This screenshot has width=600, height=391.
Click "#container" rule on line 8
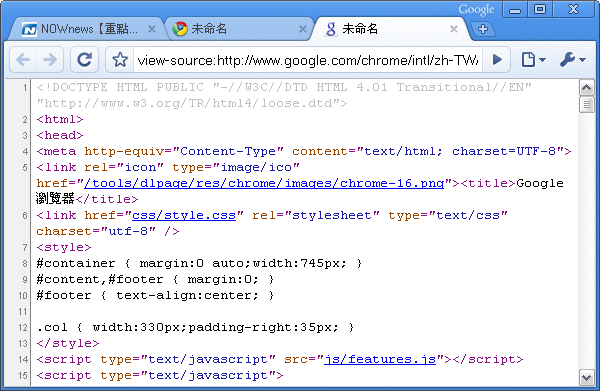76,263
